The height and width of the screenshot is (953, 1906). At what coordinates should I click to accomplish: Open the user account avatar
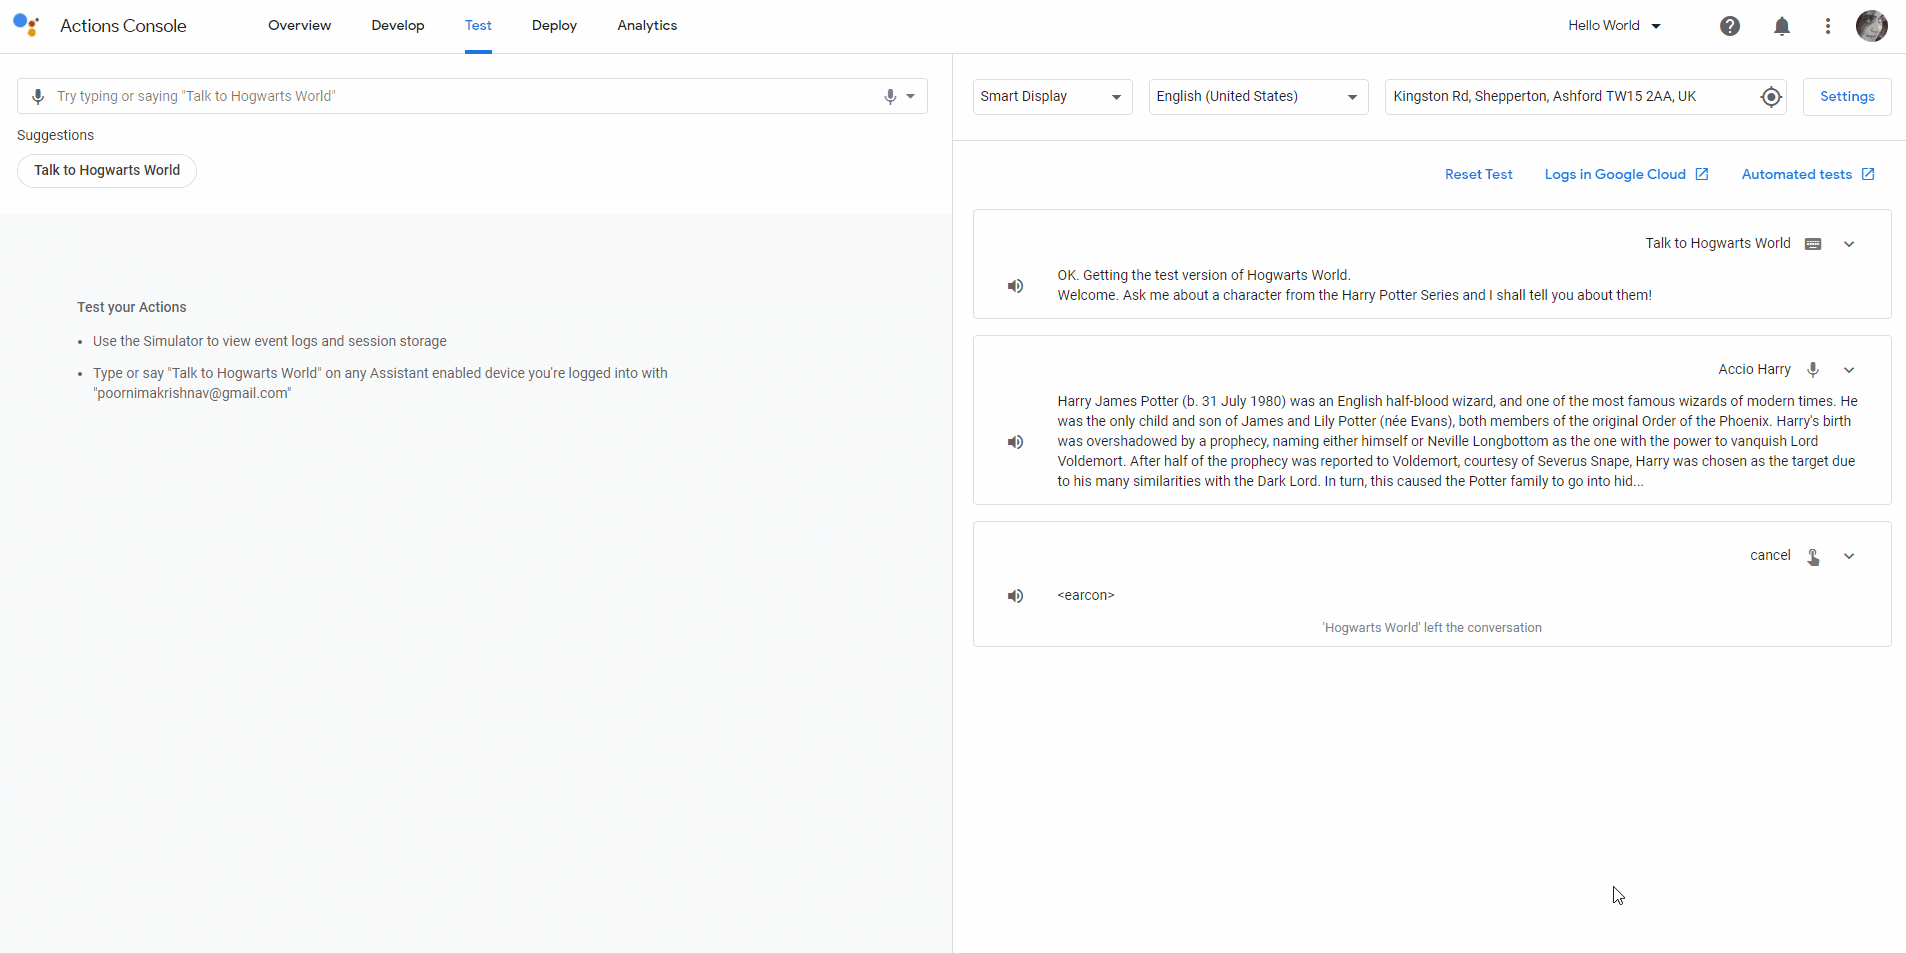click(1872, 26)
